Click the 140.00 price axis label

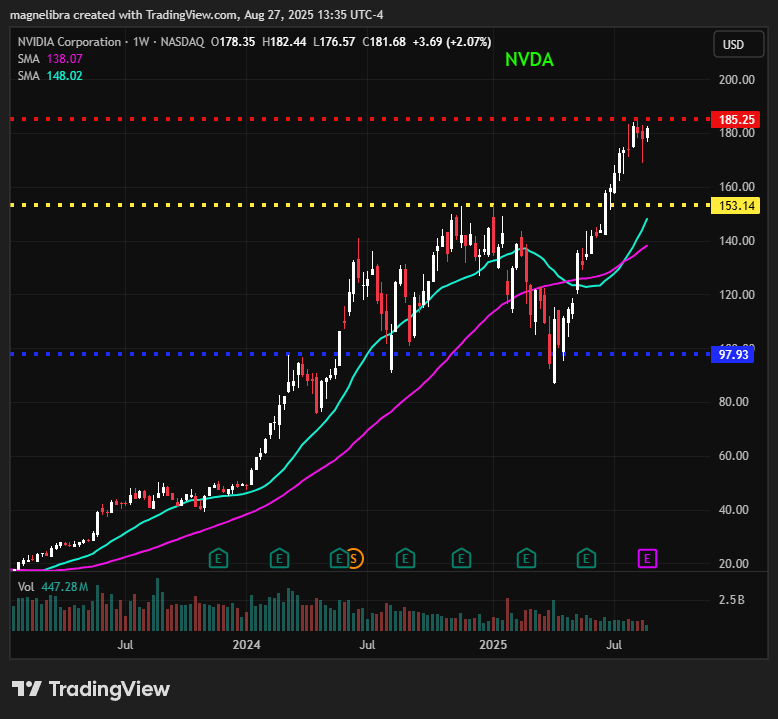coord(736,241)
